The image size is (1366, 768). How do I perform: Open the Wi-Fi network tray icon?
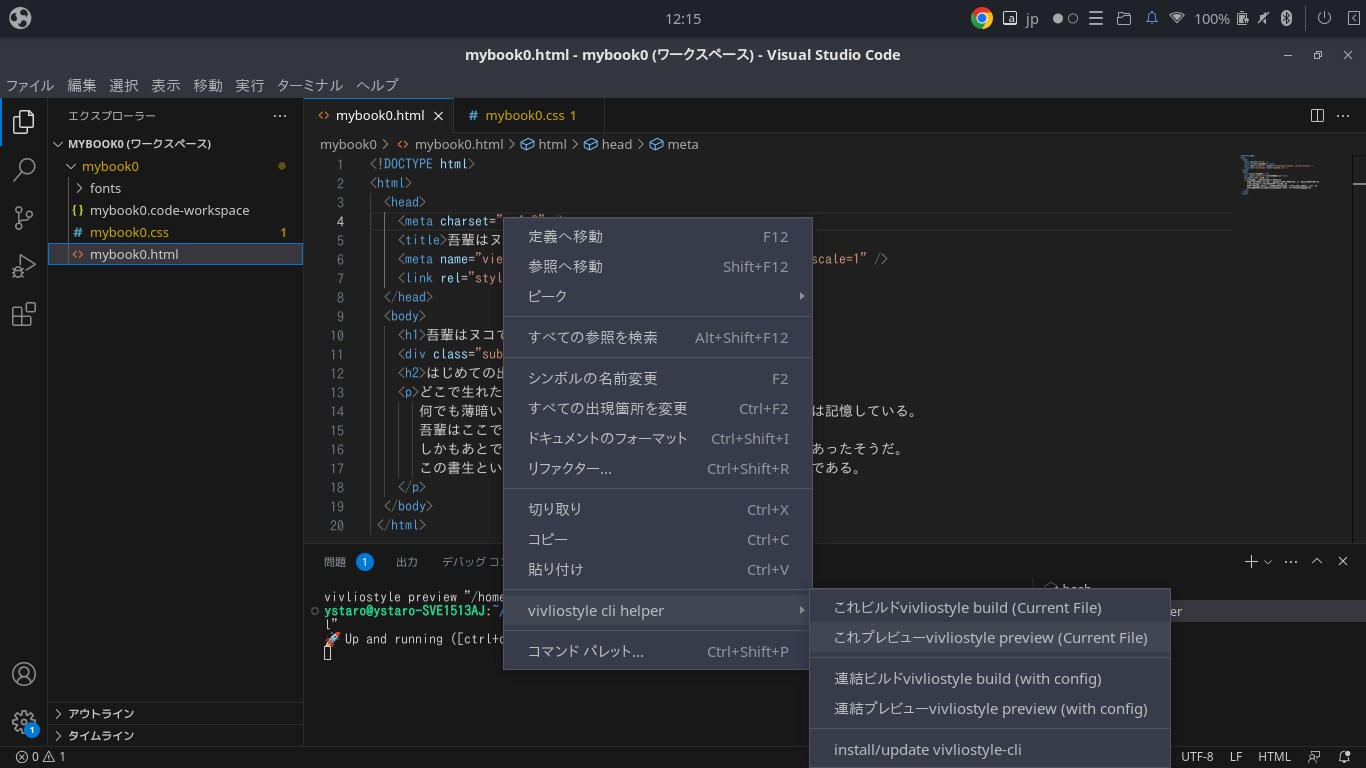point(1177,18)
